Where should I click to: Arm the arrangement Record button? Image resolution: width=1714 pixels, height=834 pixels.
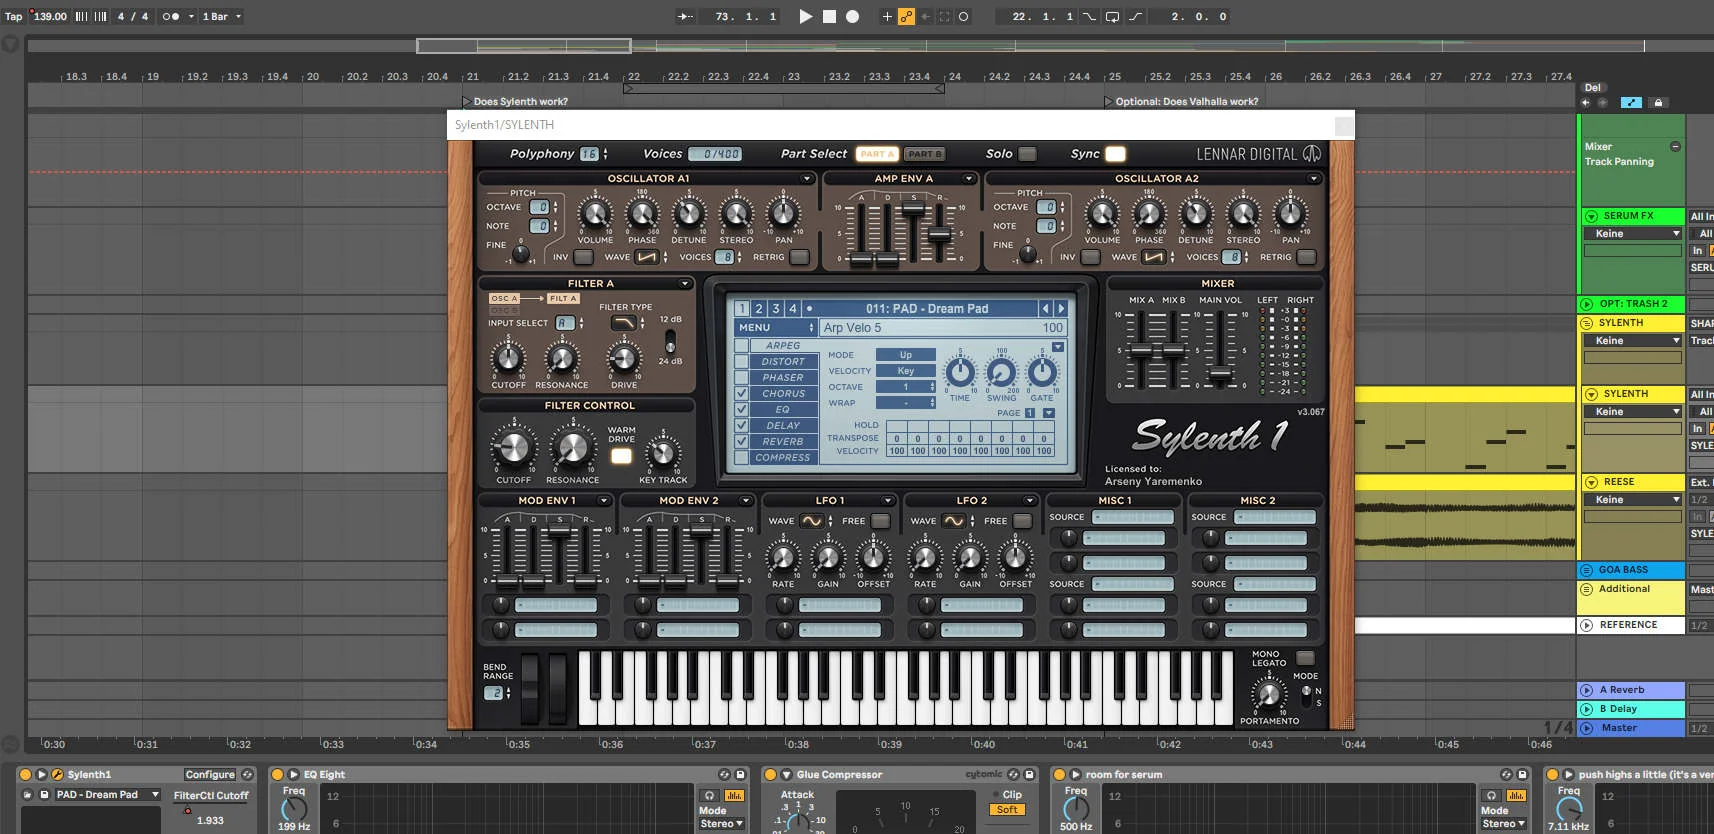point(852,16)
